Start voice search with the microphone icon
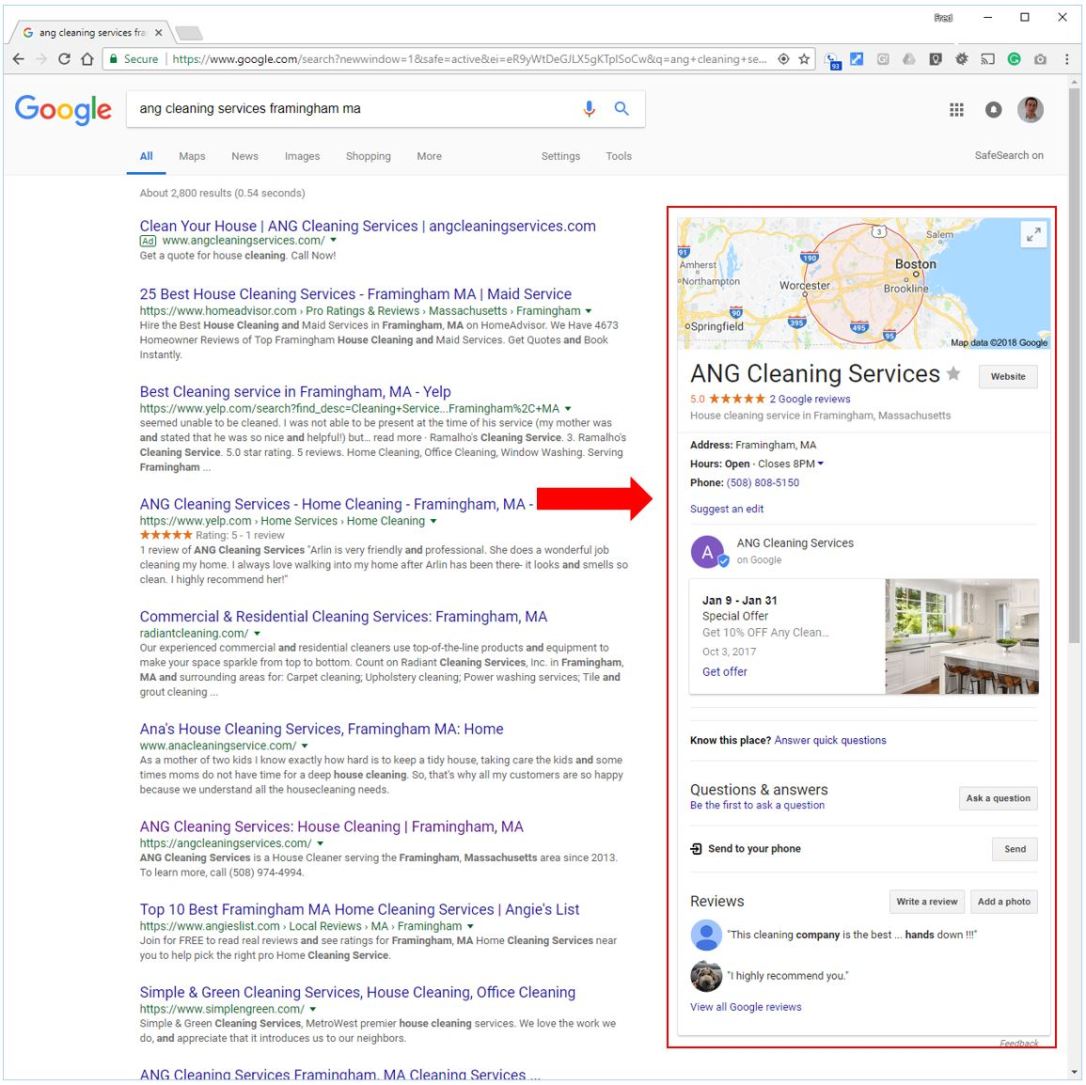The image size is (1086, 1085). tap(589, 109)
